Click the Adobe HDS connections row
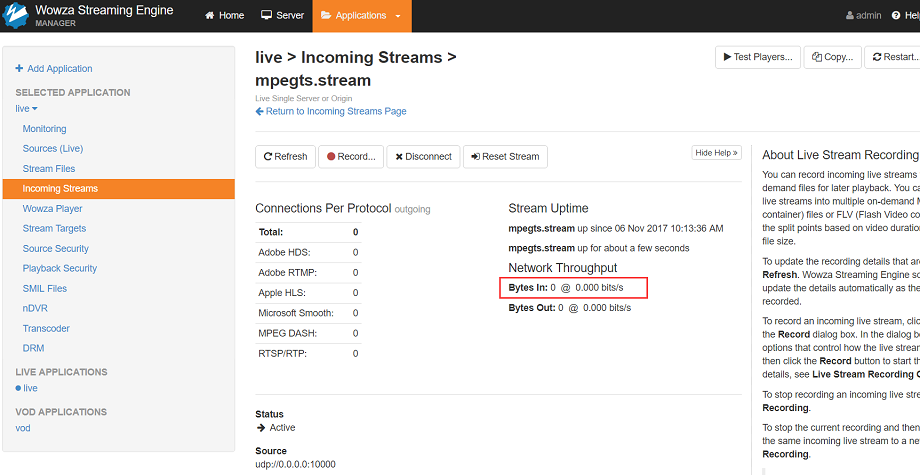Image resolution: width=920 pixels, height=475 pixels. (309, 252)
